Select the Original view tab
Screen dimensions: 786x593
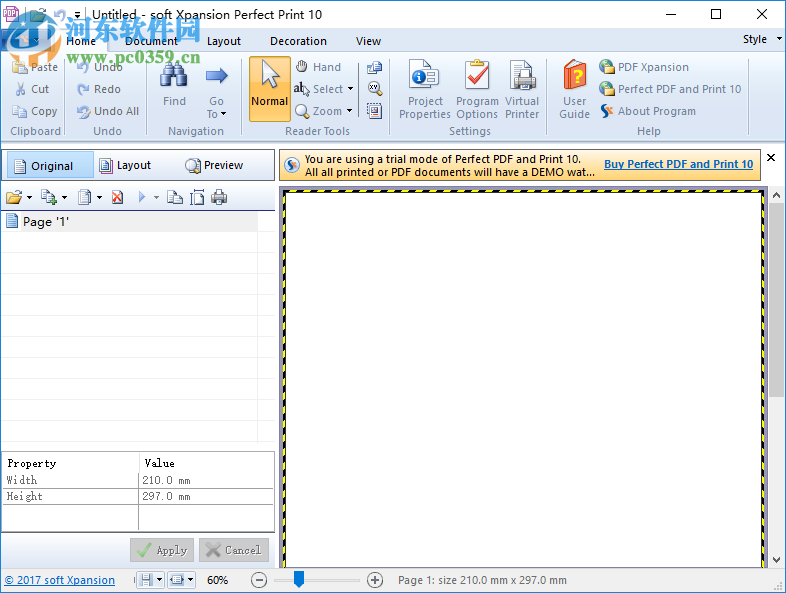(x=48, y=165)
